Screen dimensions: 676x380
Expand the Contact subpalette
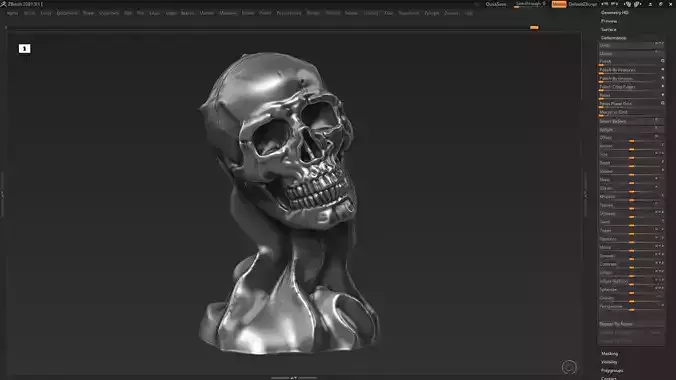coord(609,378)
